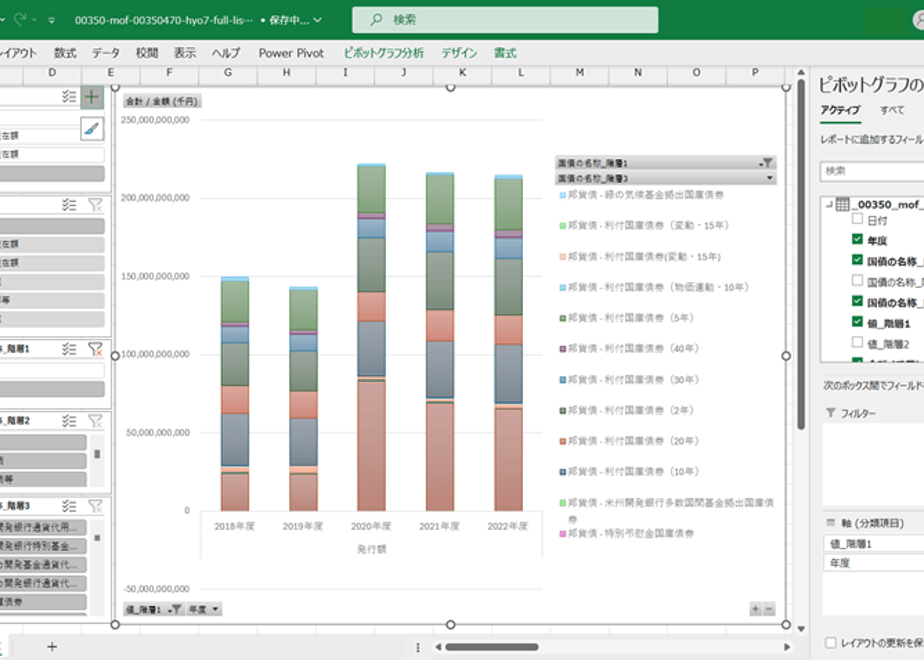This screenshot has width=924, height=660.
Task: Click the sheet tab bar three-dot handle
Action: coord(418,647)
